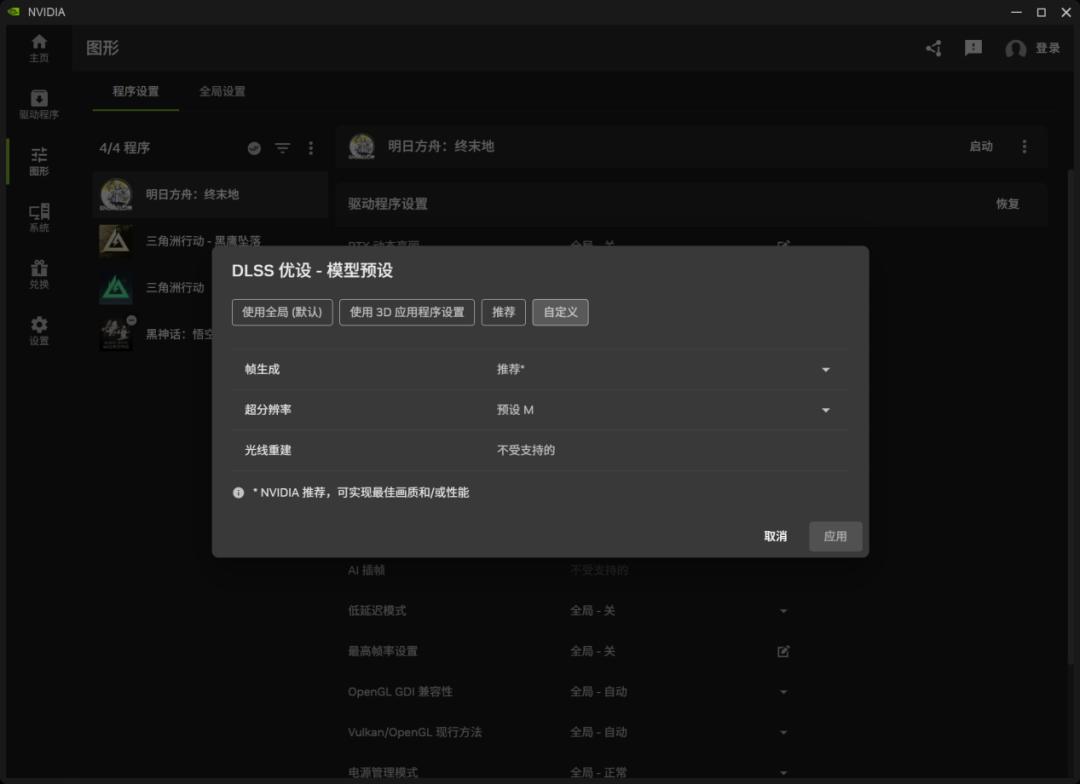The width and height of the screenshot is (1080, 784).
Task: Select the 推荐 preset option
Action: (x=503, y=312)
